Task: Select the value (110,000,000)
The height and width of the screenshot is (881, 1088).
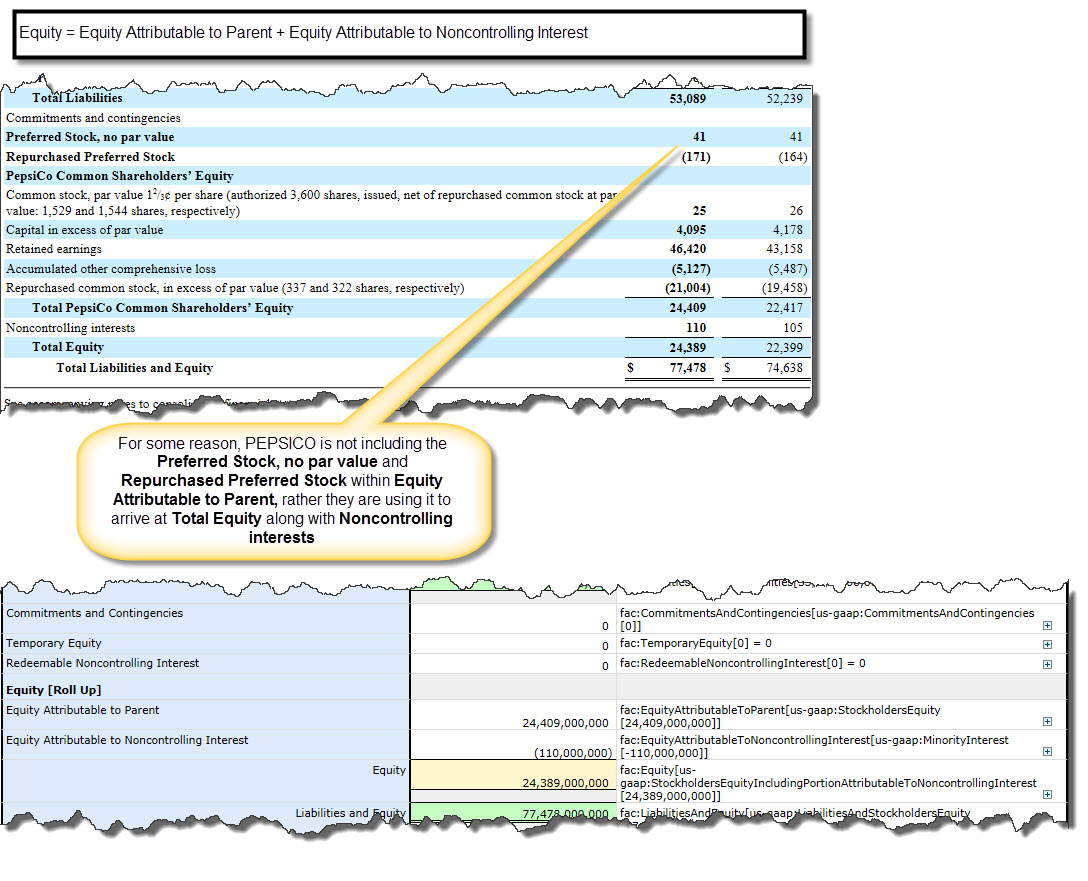Action: click(x=573, y=753)
